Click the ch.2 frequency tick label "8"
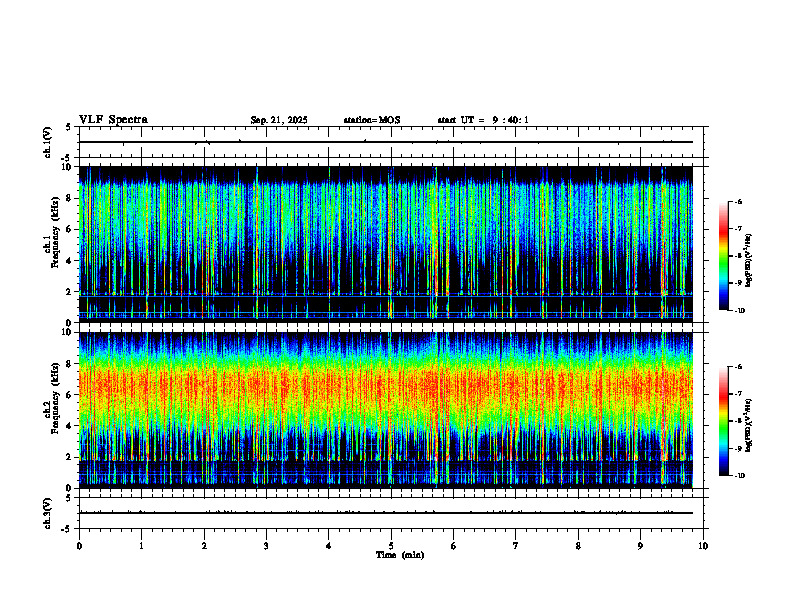The height and width of the screenshot is (612, 792). [69, 364]
